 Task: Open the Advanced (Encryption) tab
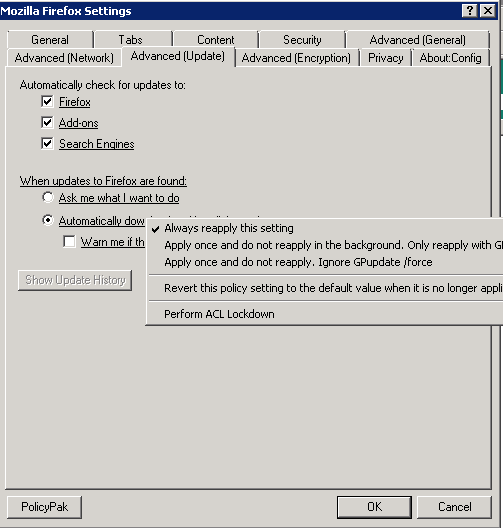point(296,58)
